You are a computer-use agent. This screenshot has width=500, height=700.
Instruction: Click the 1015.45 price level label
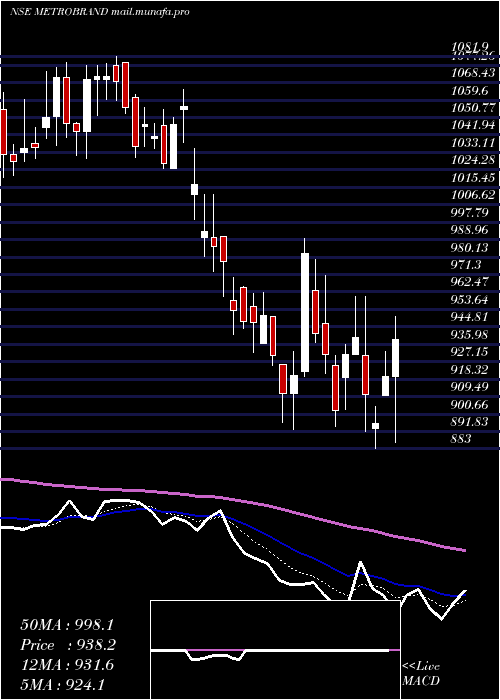coord(473,177)
